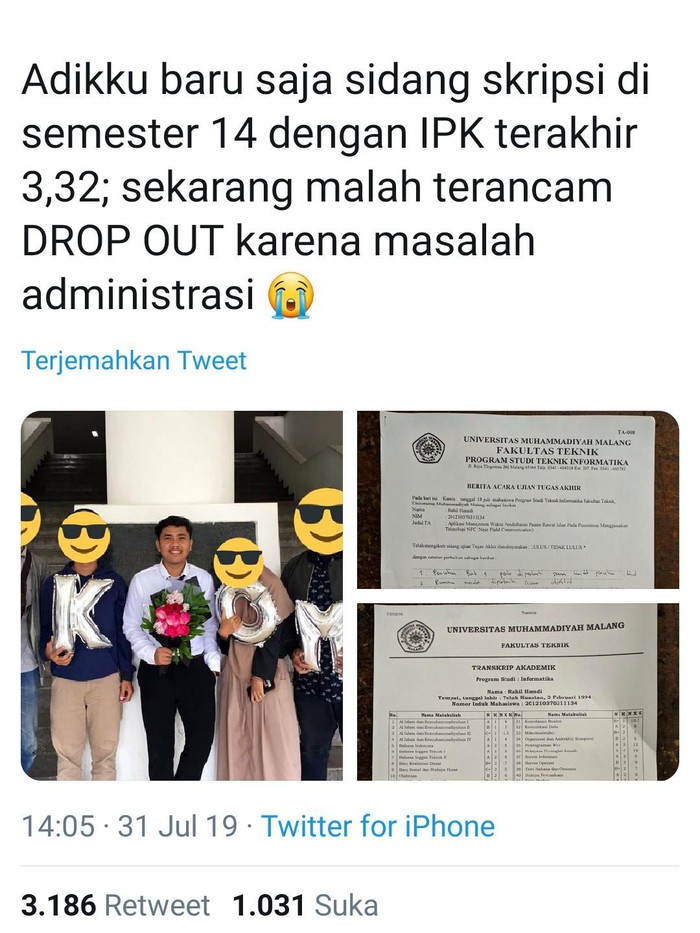Click the university logo on Berita Acara document
Image resolution: width=700 pixels, height=933 pixels.
tap(428, 448)
